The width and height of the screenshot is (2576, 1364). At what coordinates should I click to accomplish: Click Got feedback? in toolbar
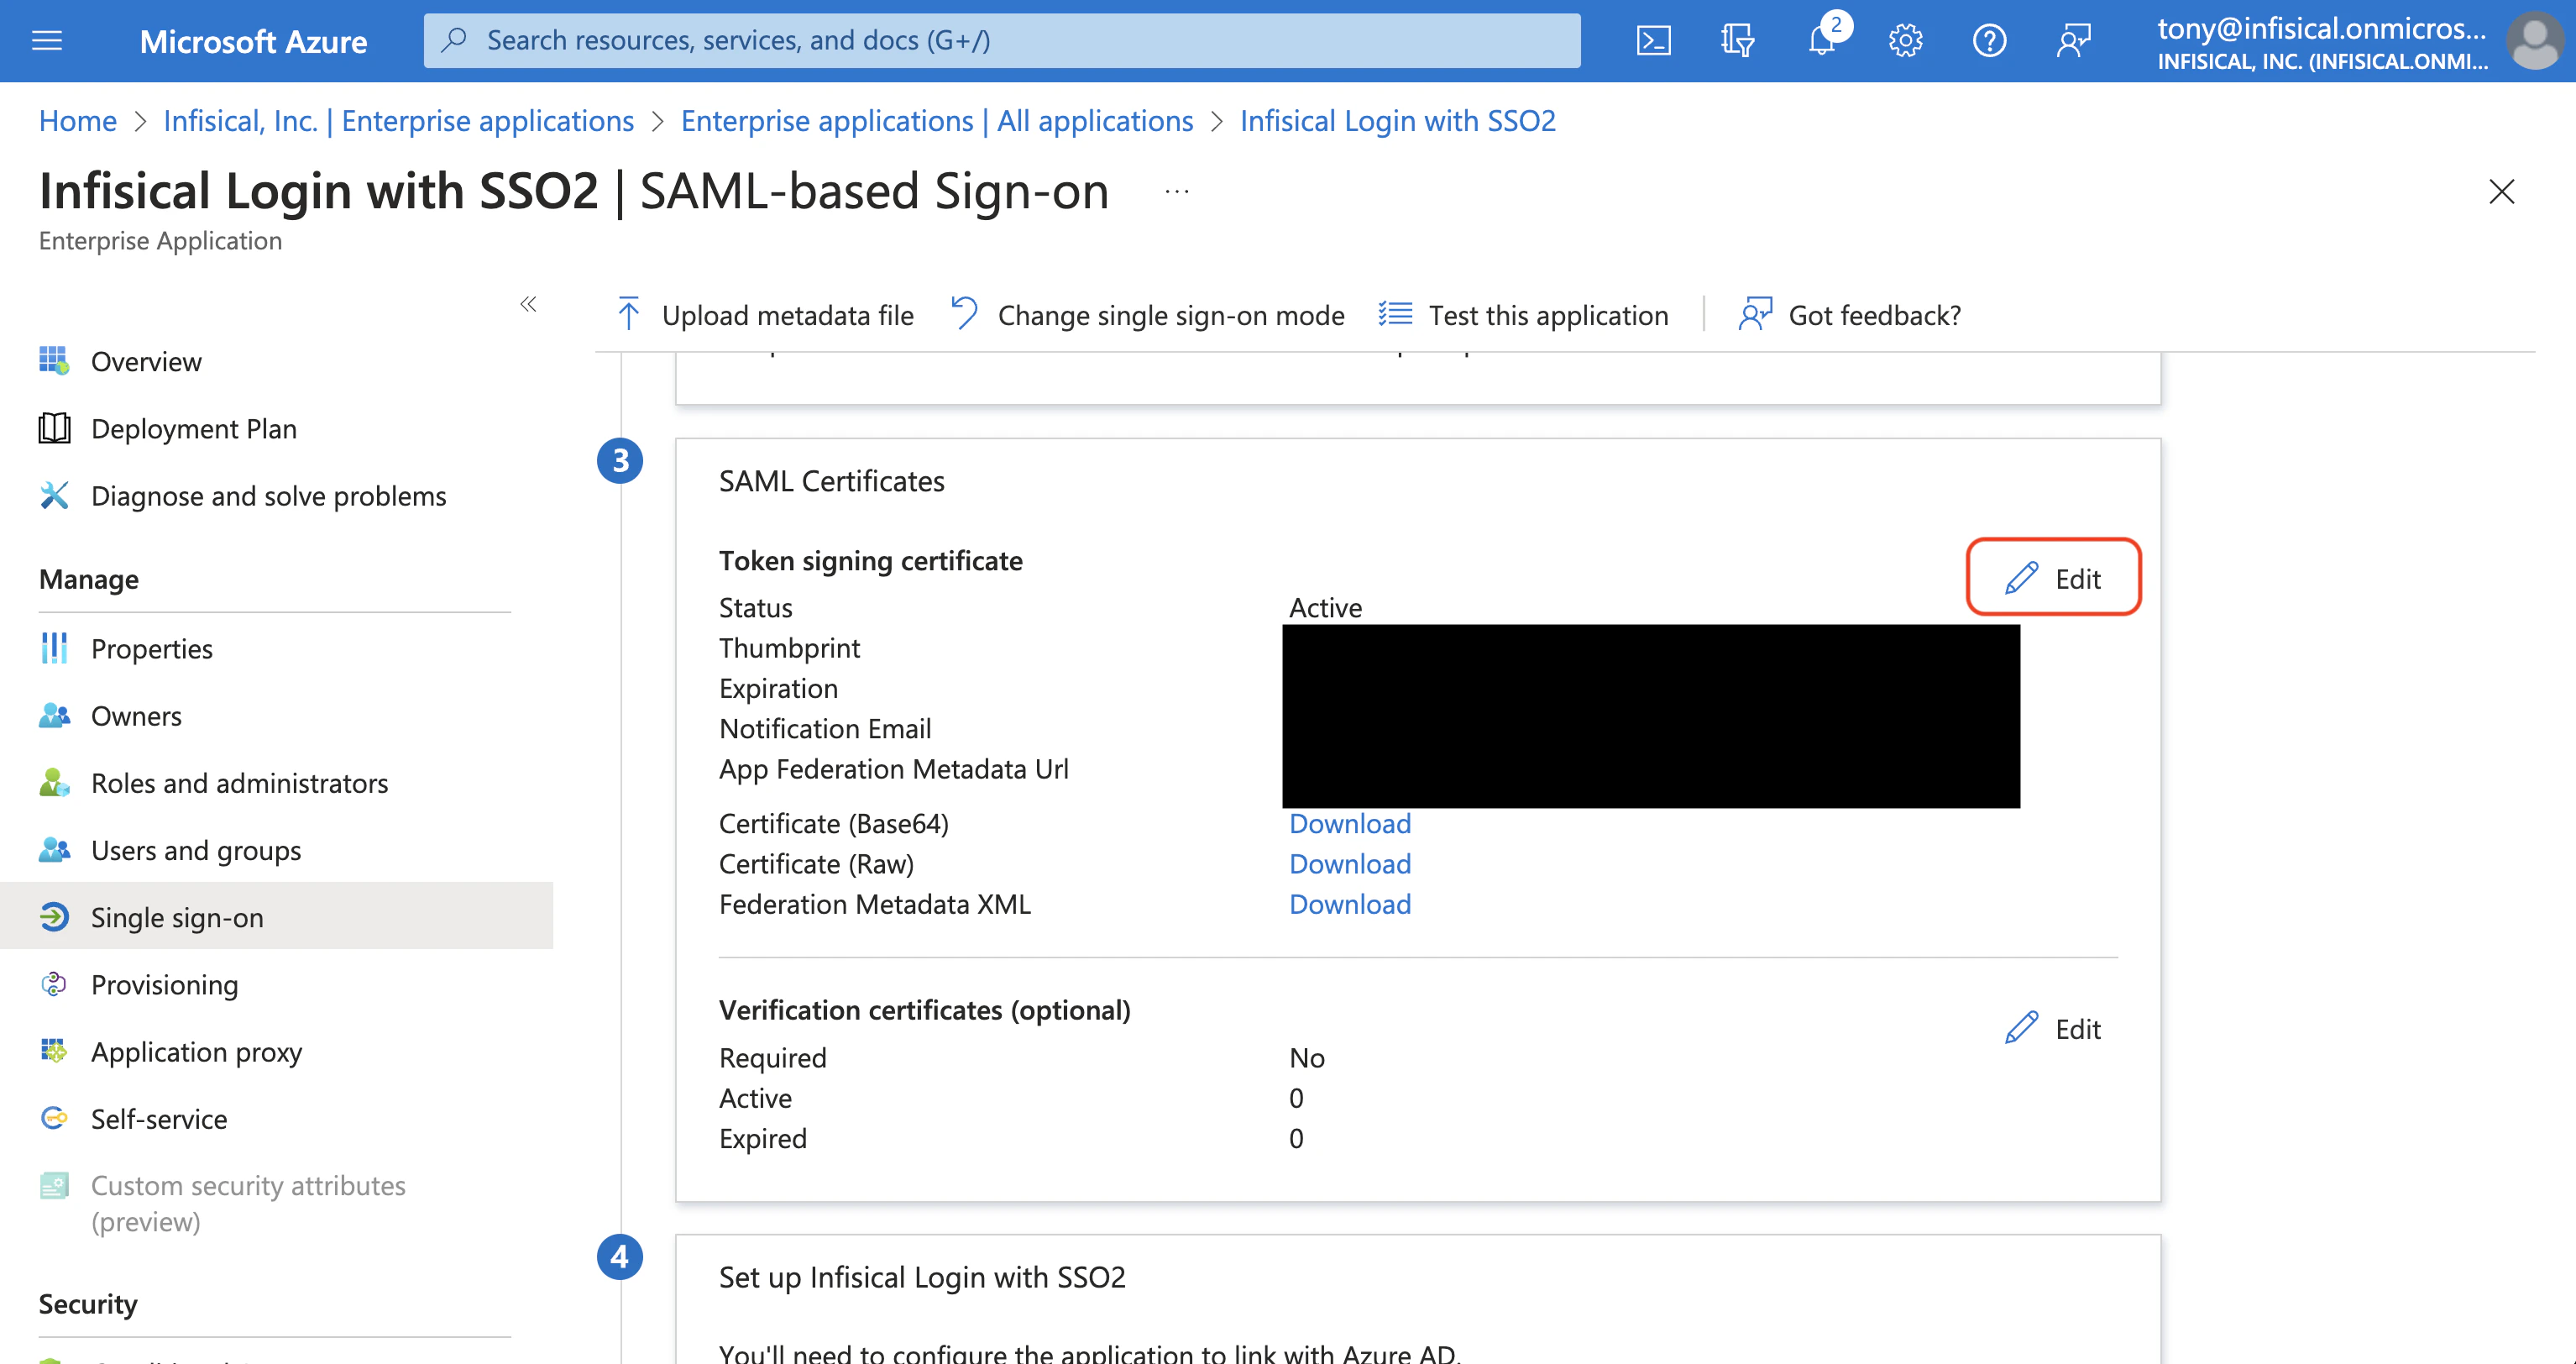[1850, 314]
